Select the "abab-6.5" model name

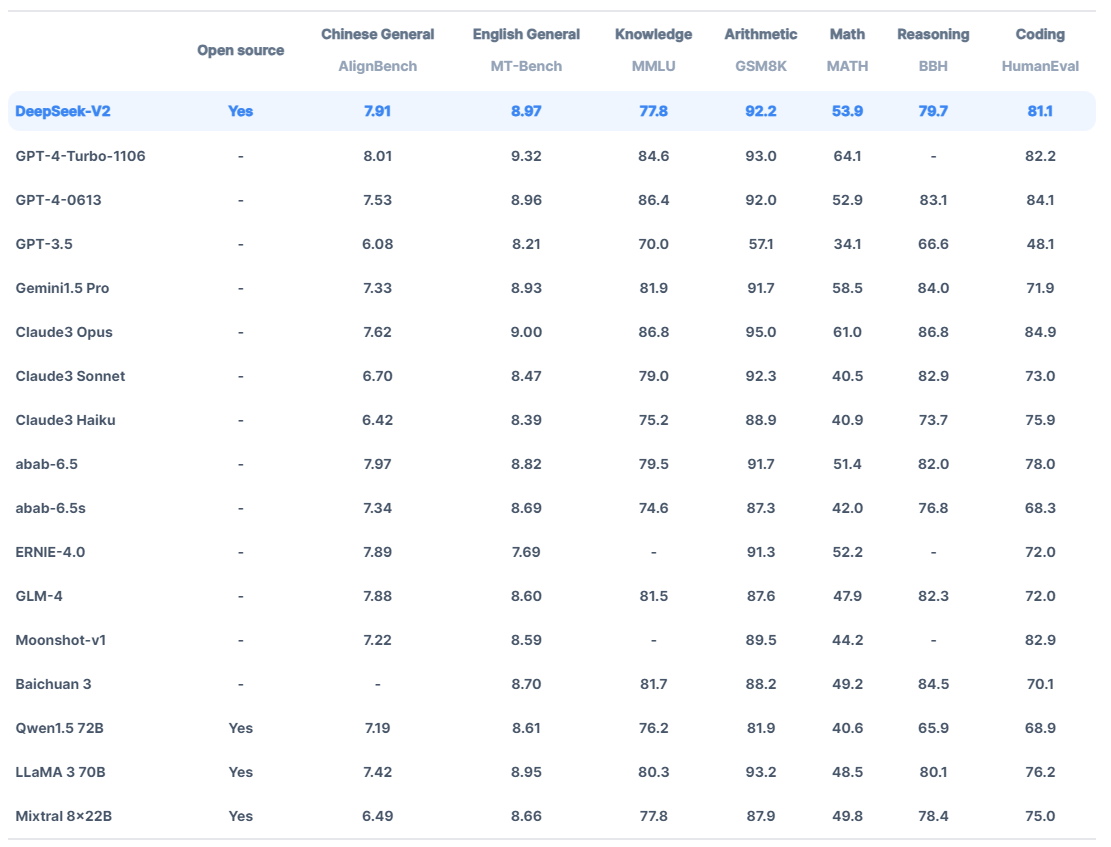coord(47,464)
